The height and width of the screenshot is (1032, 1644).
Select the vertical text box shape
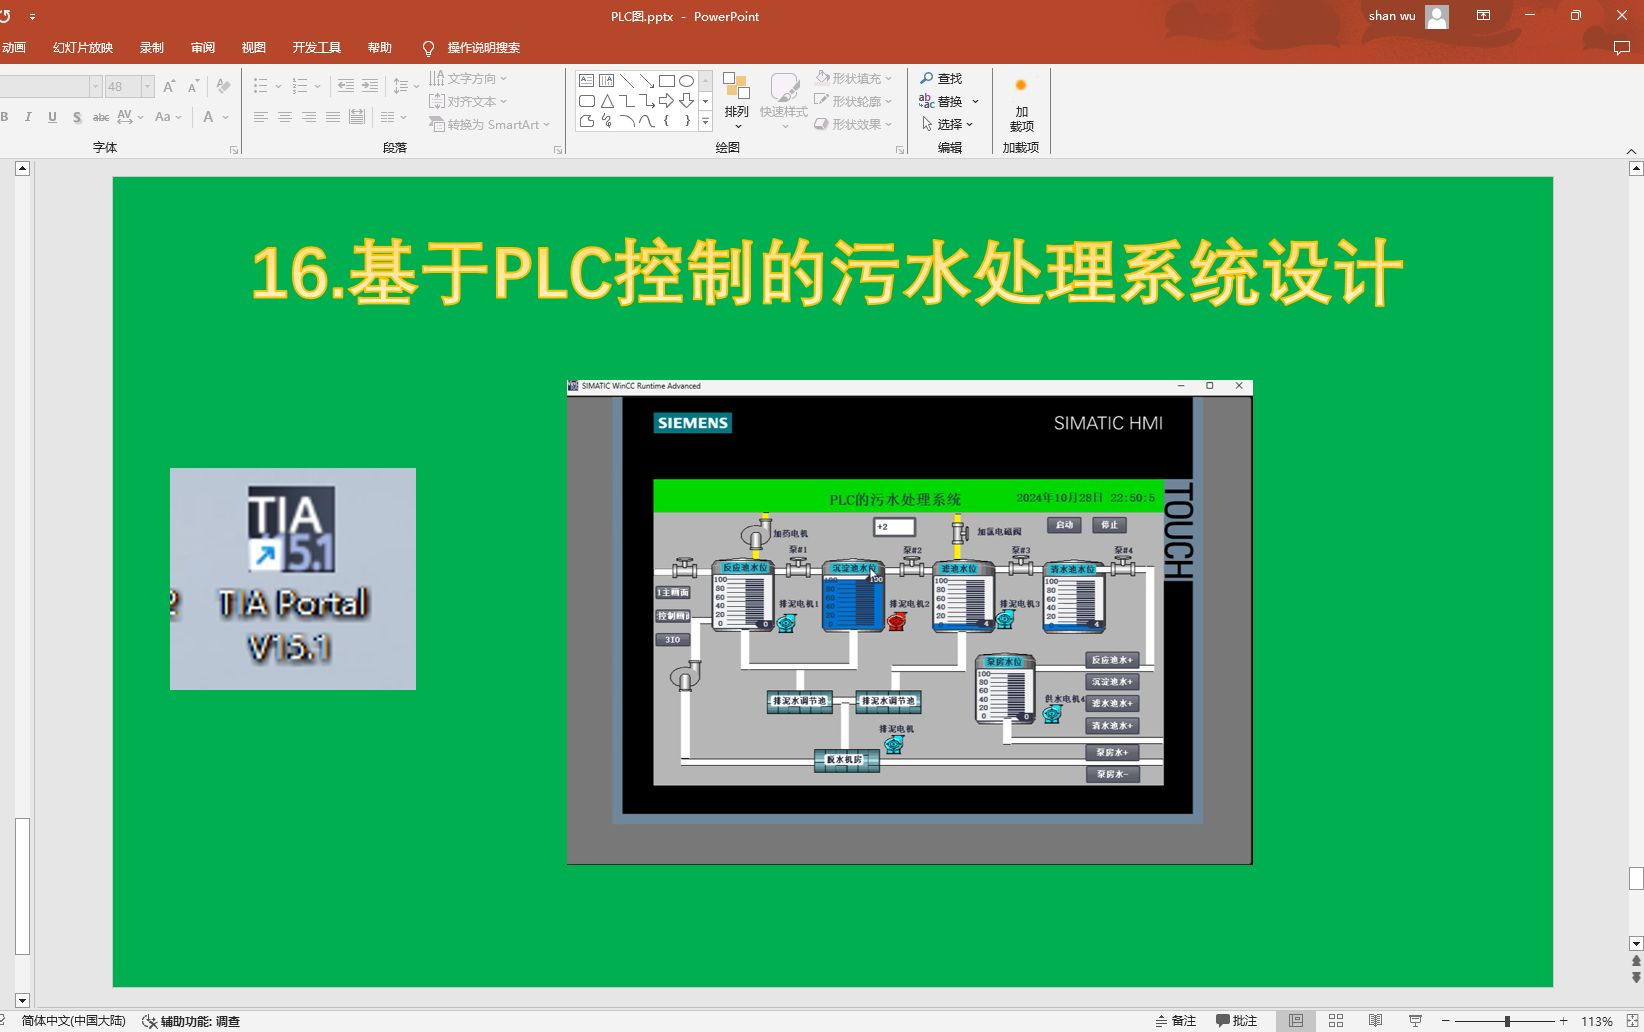click(x=606, y=81)
